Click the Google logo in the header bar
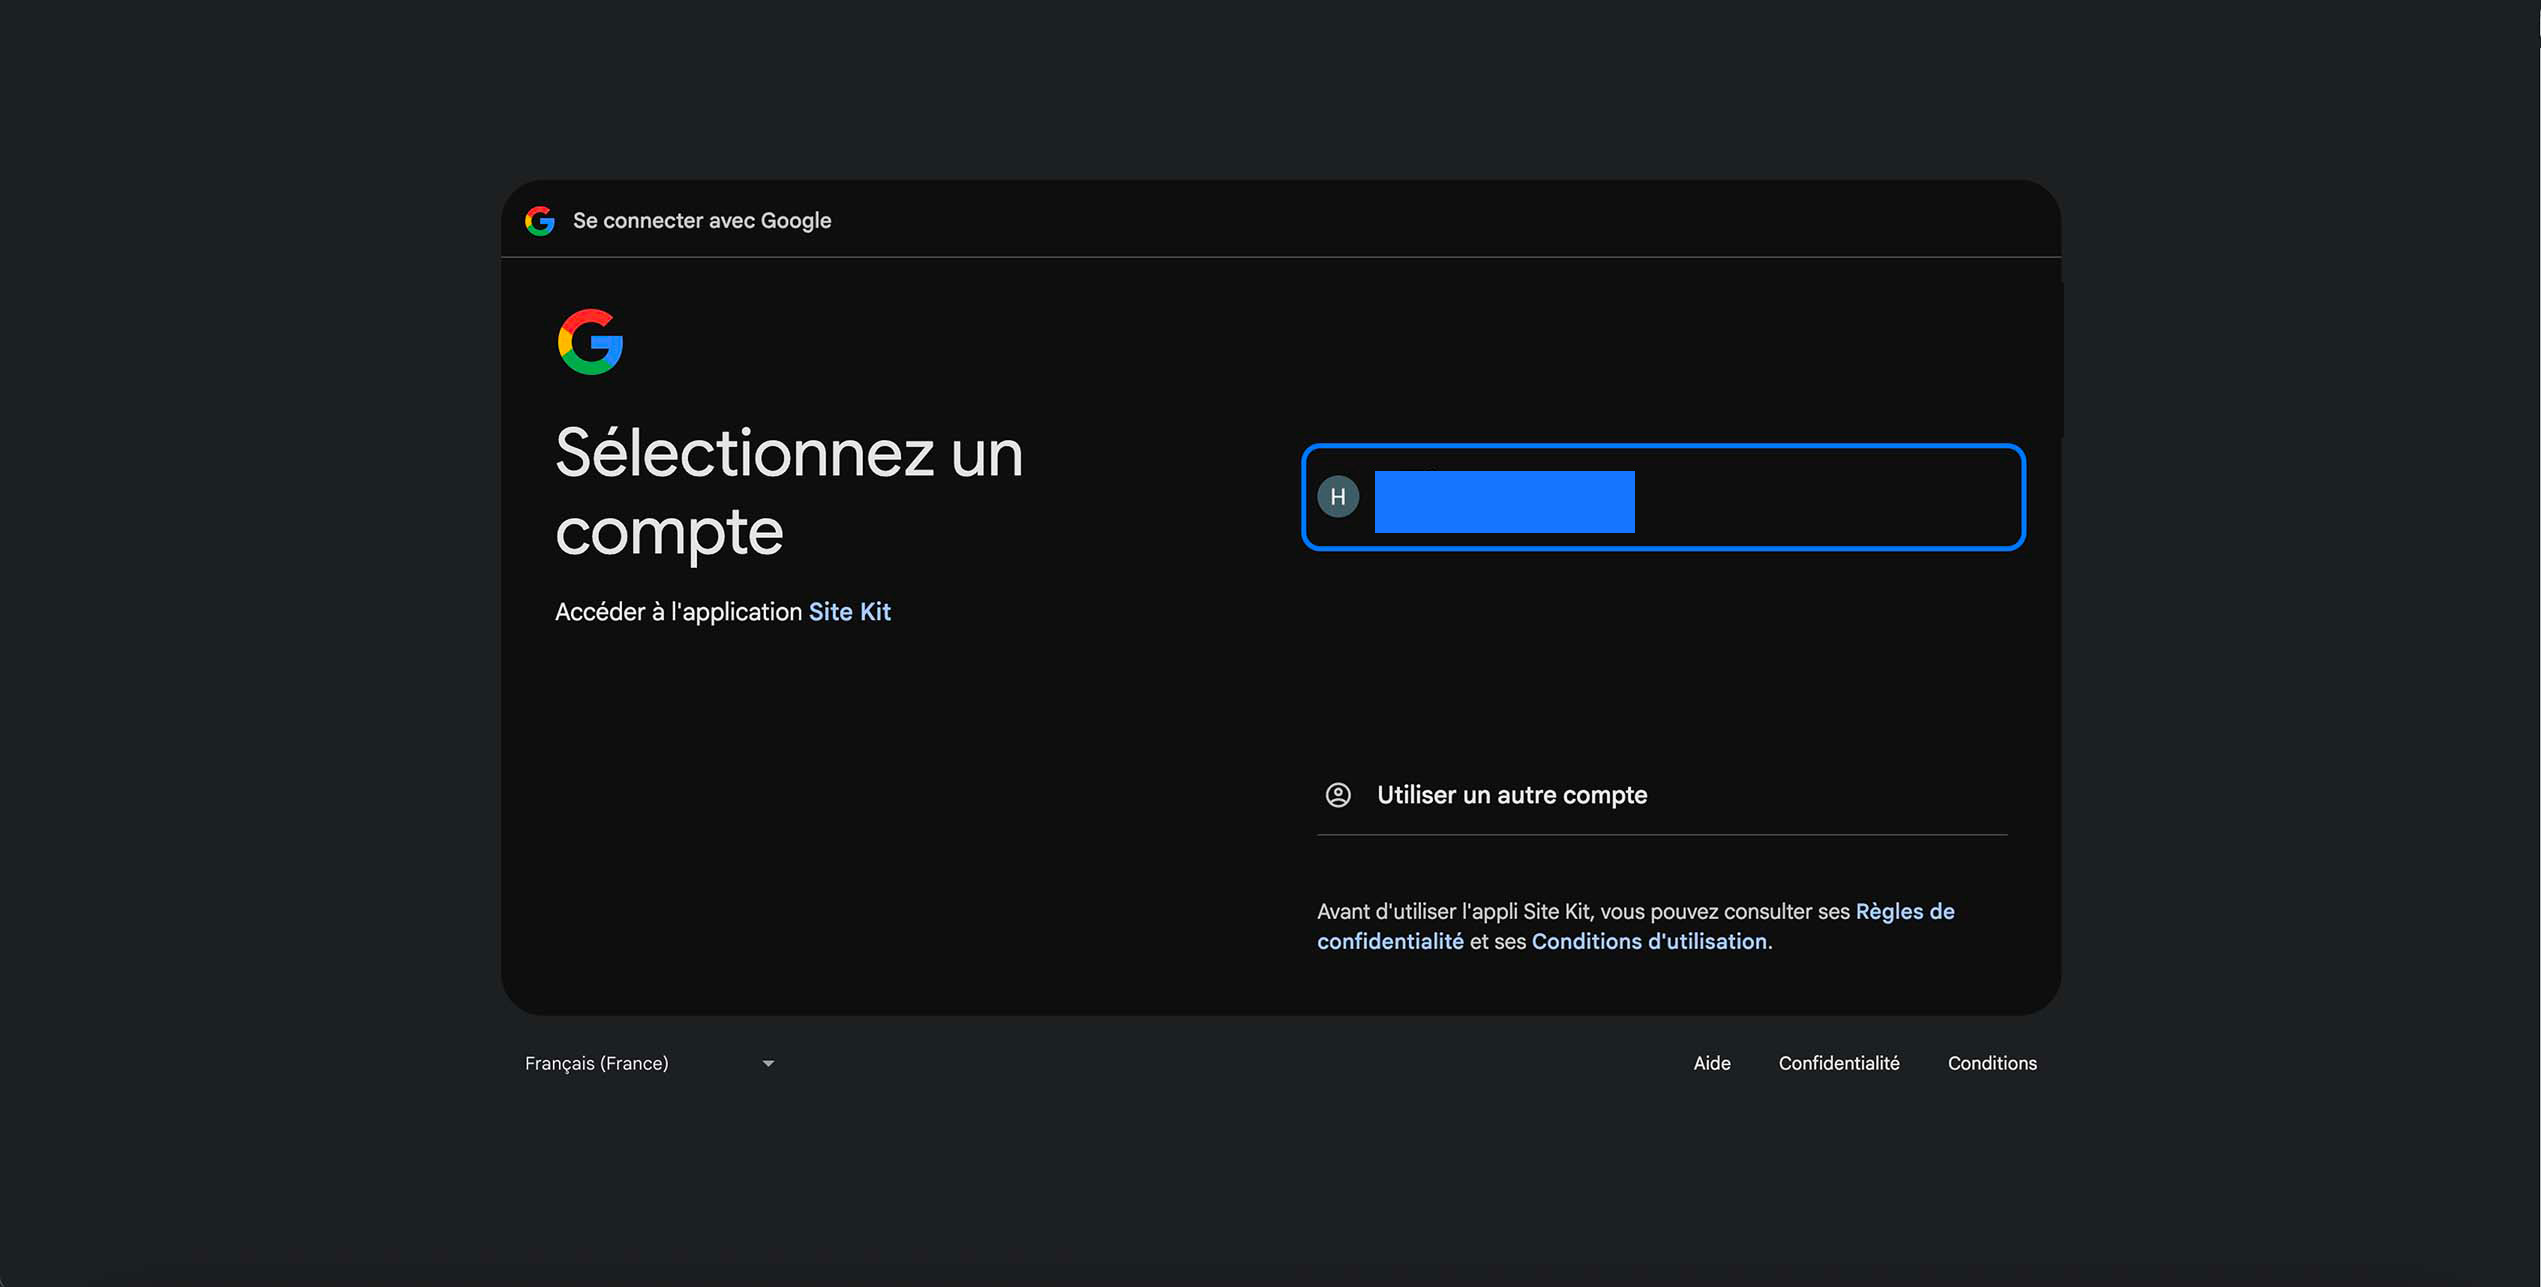The image size is (2541, 1287). [541, 220]
